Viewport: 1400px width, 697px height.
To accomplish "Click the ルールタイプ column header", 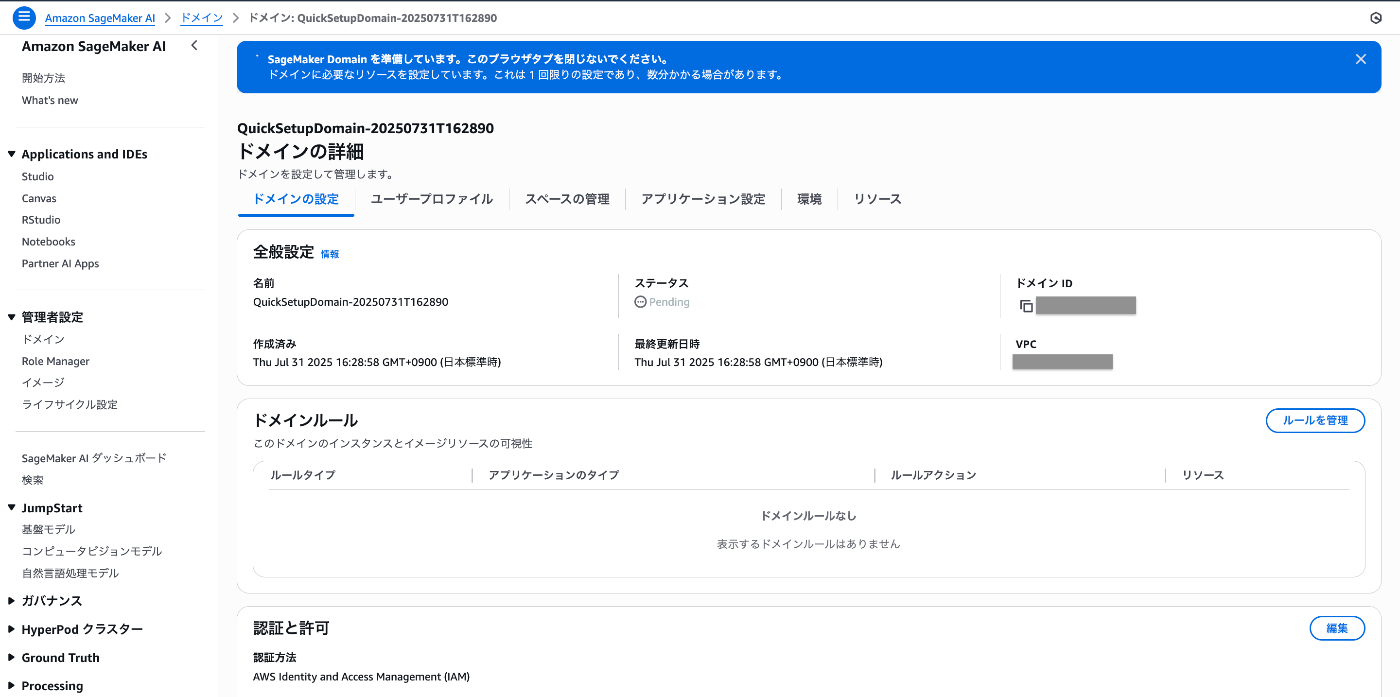I will (303, 475).
